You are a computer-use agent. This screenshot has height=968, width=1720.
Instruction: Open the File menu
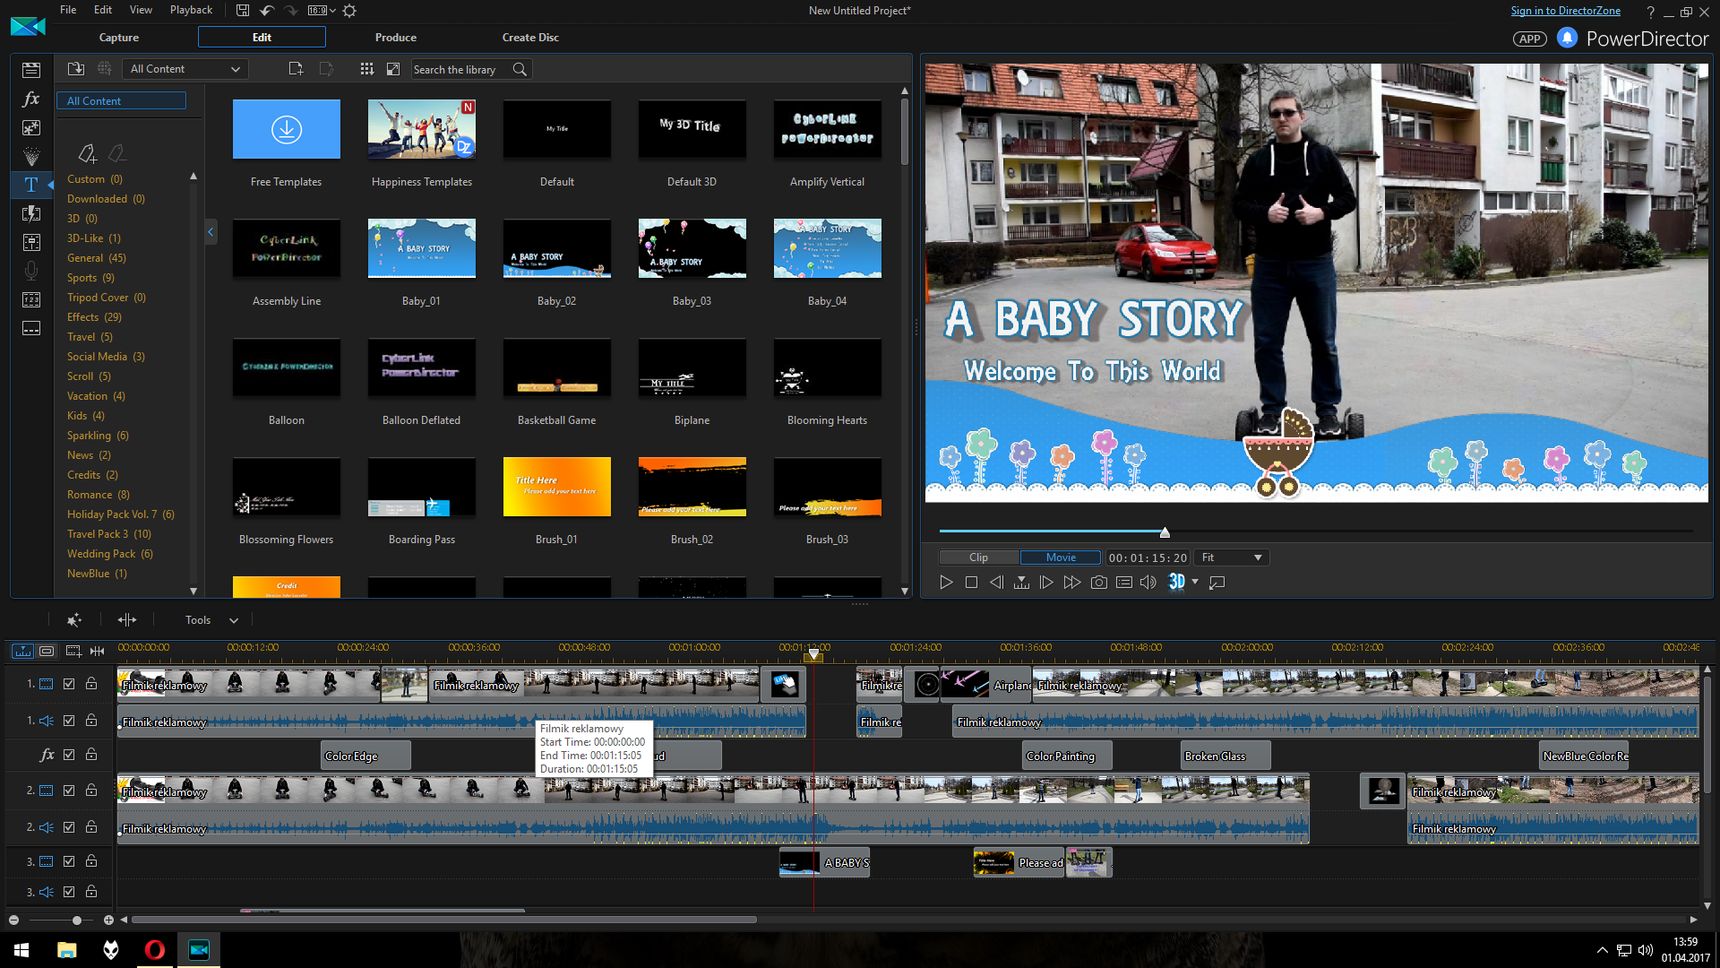point(68,10)
